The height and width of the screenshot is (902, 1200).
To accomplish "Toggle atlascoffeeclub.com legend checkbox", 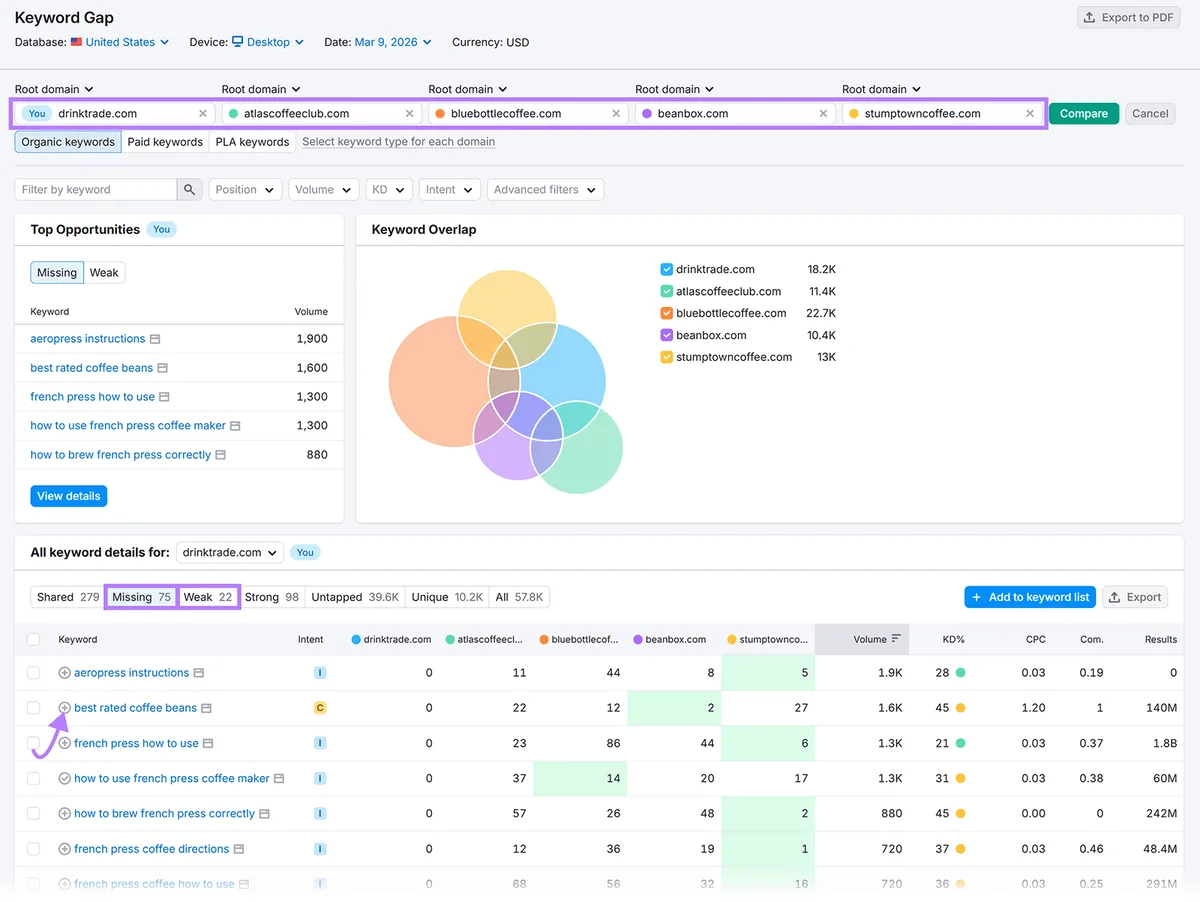I will click(667, 292).
